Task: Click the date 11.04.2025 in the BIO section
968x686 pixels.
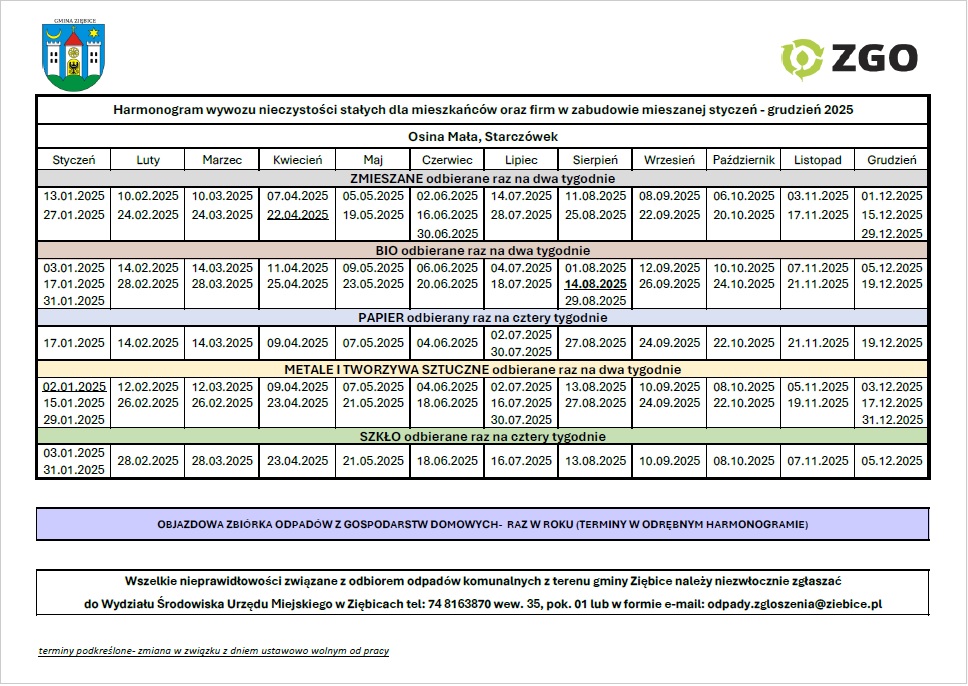Action: pyautogui.click(x=298, y=268)
